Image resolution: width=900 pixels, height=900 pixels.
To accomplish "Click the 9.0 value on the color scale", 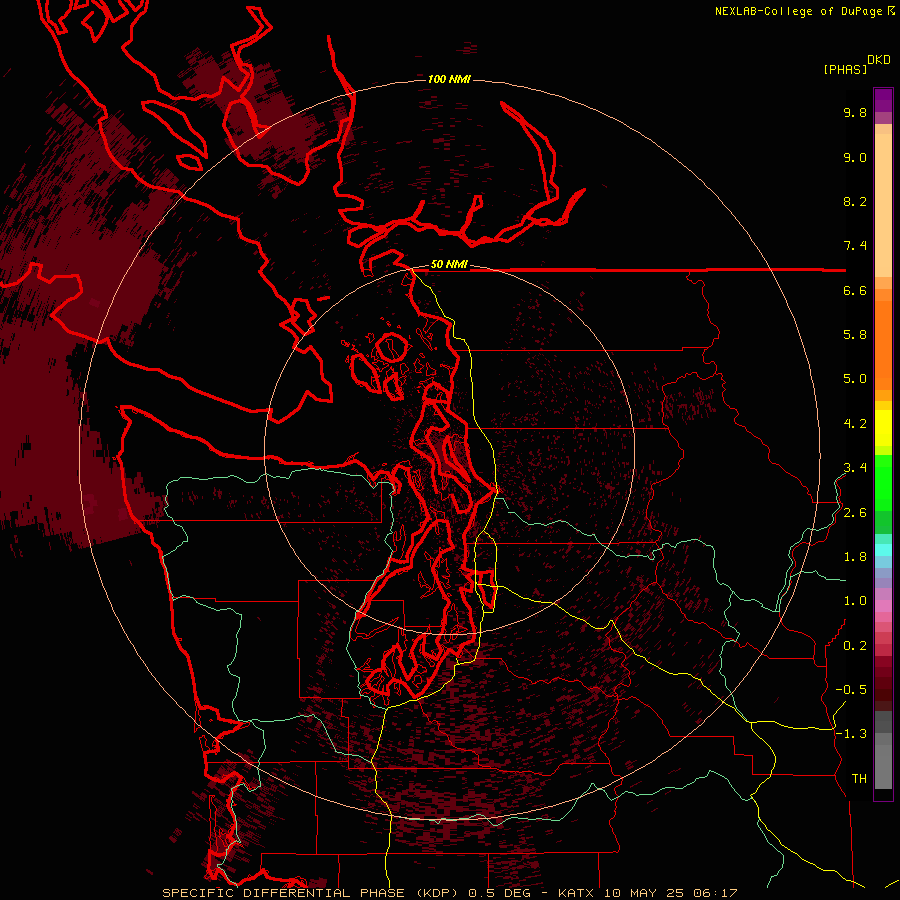I will 855,157.
